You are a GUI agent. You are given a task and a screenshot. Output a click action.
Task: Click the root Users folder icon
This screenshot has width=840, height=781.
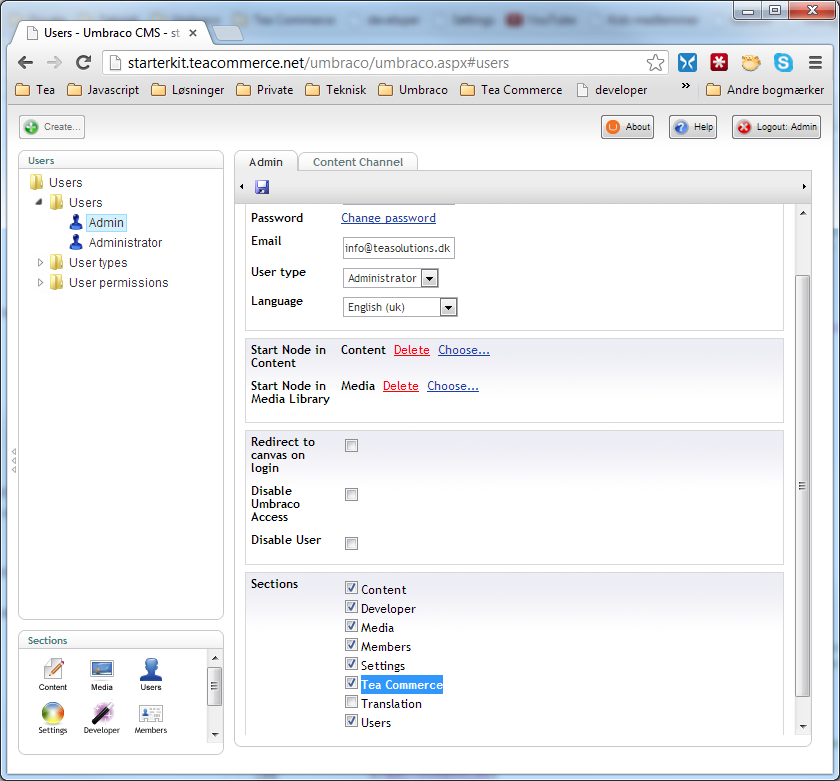point(36,182)
